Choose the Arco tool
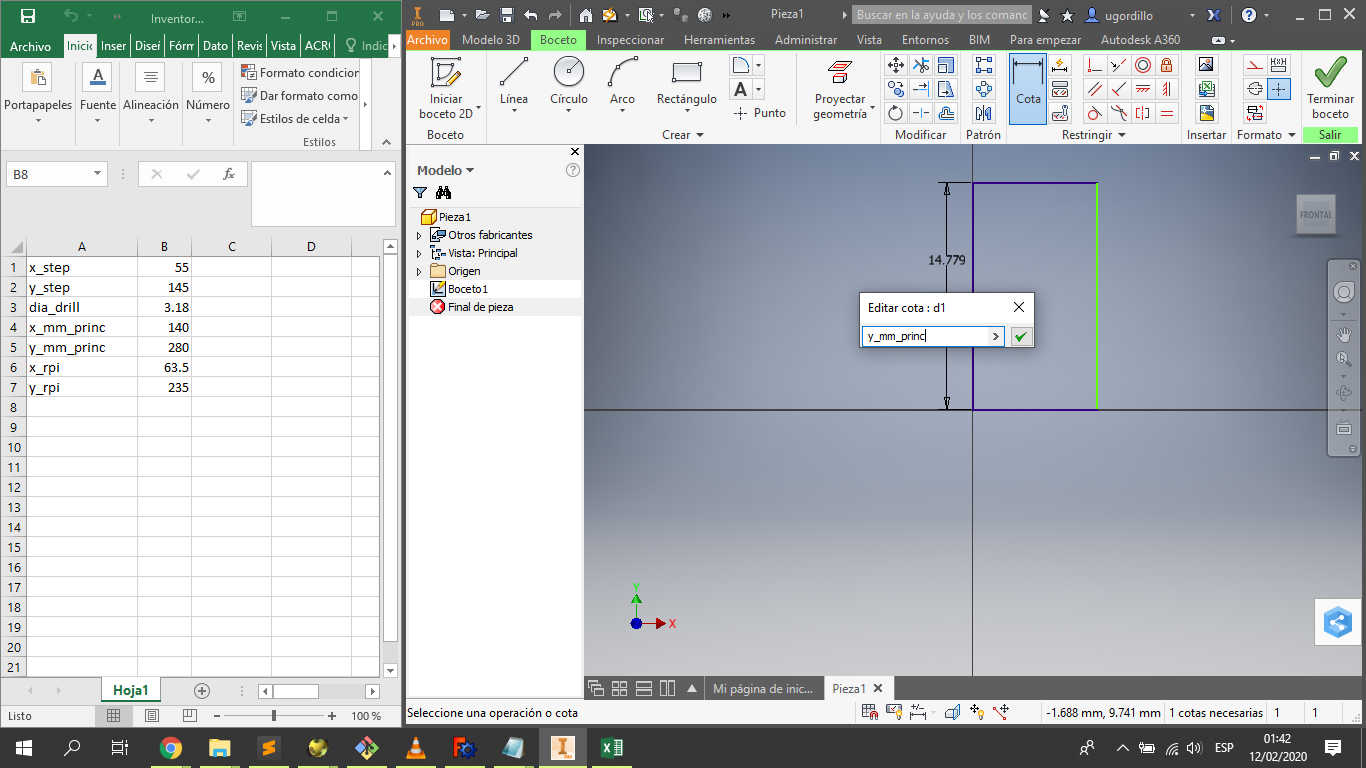 pyautogui.click(x=622, y=73)
